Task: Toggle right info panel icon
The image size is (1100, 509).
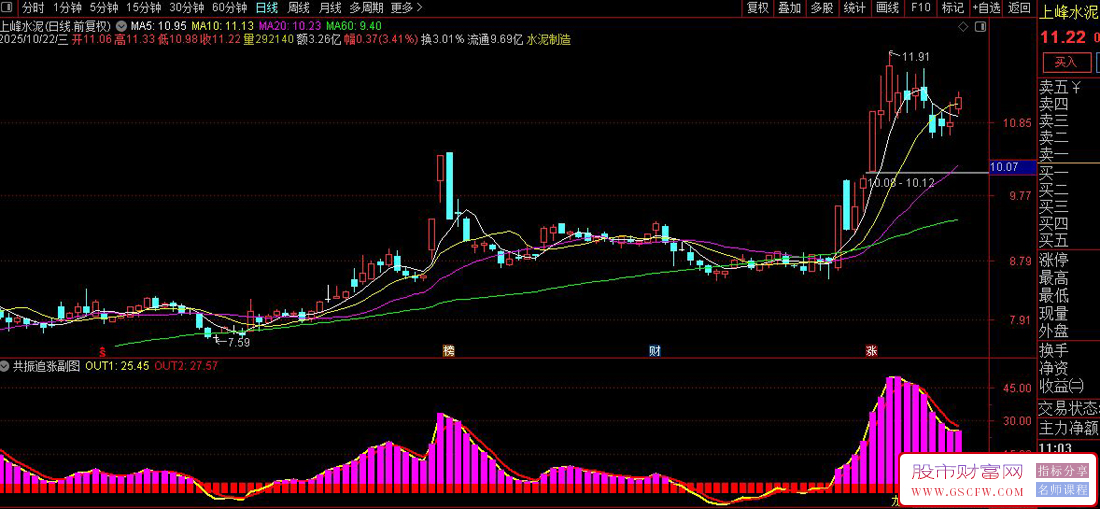Action: (981, 27)
